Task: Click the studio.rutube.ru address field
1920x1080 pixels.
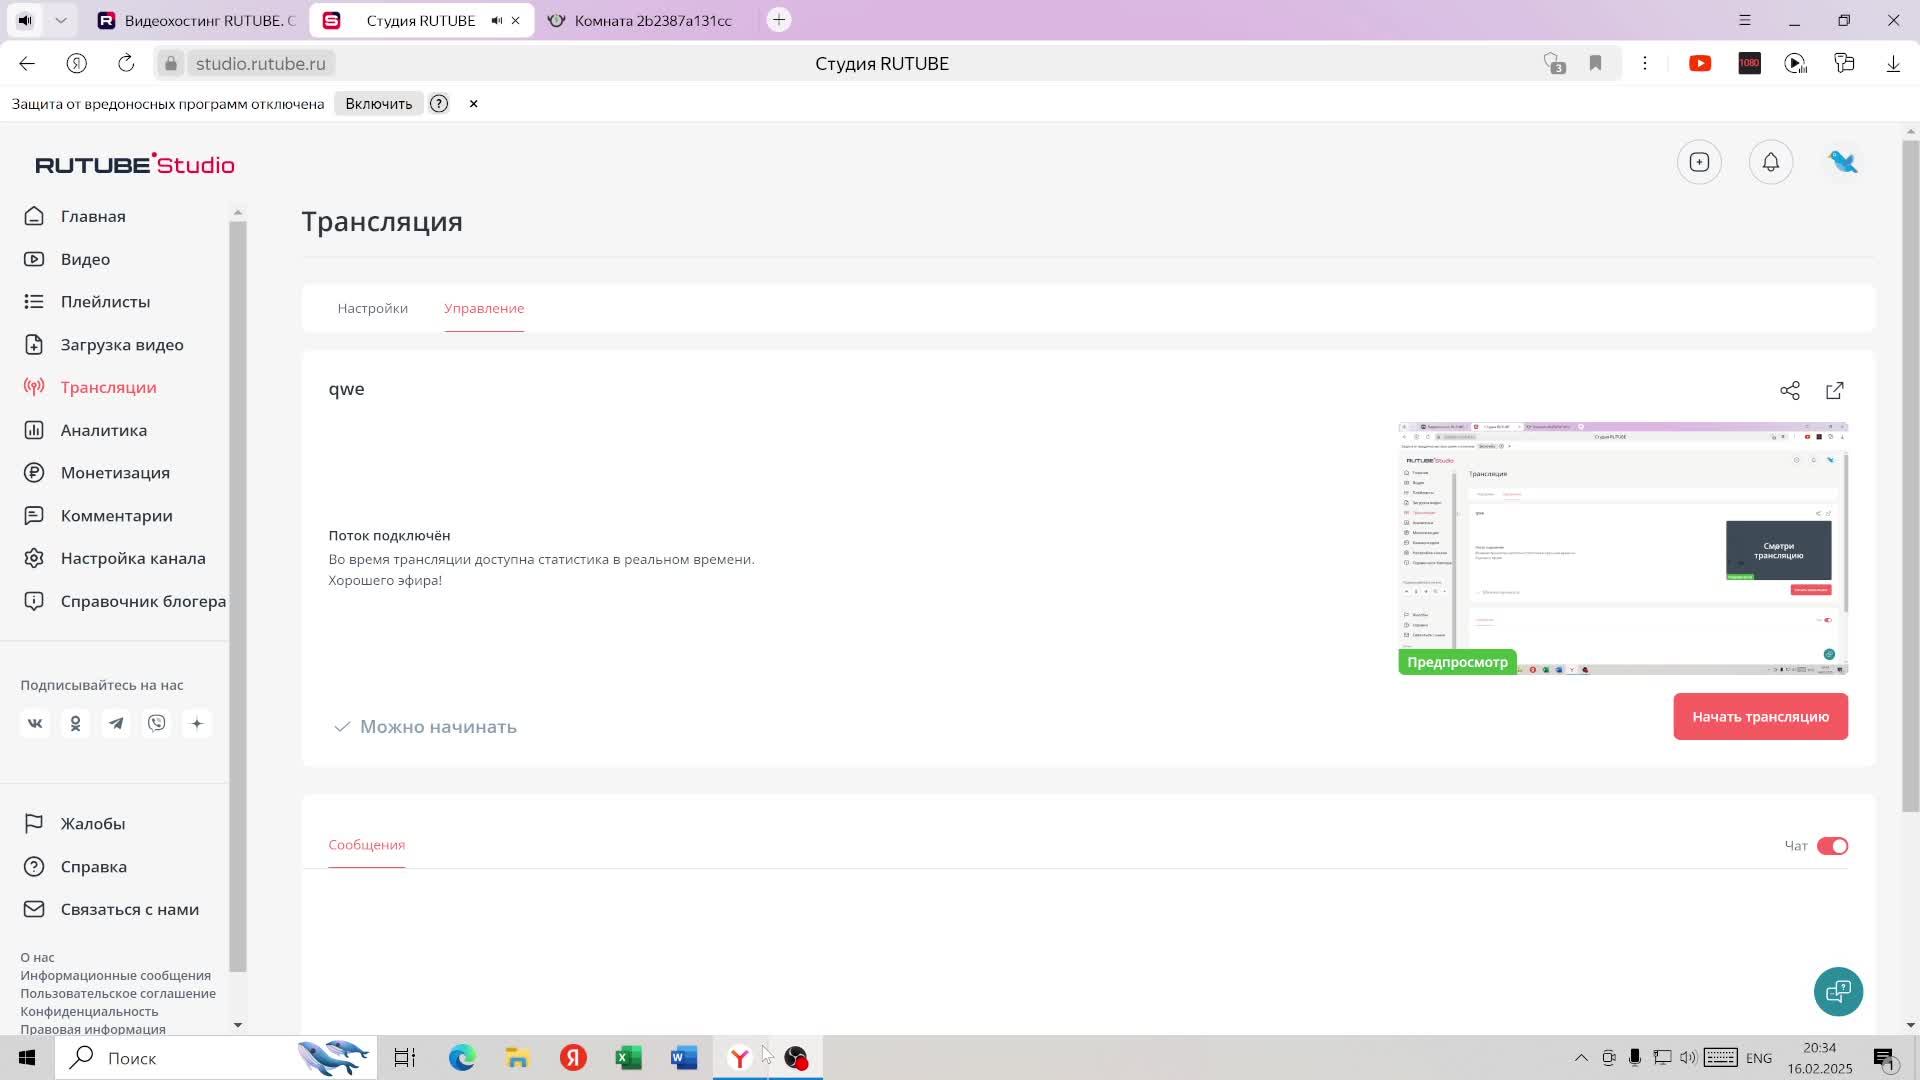Action: pos(260,63)
